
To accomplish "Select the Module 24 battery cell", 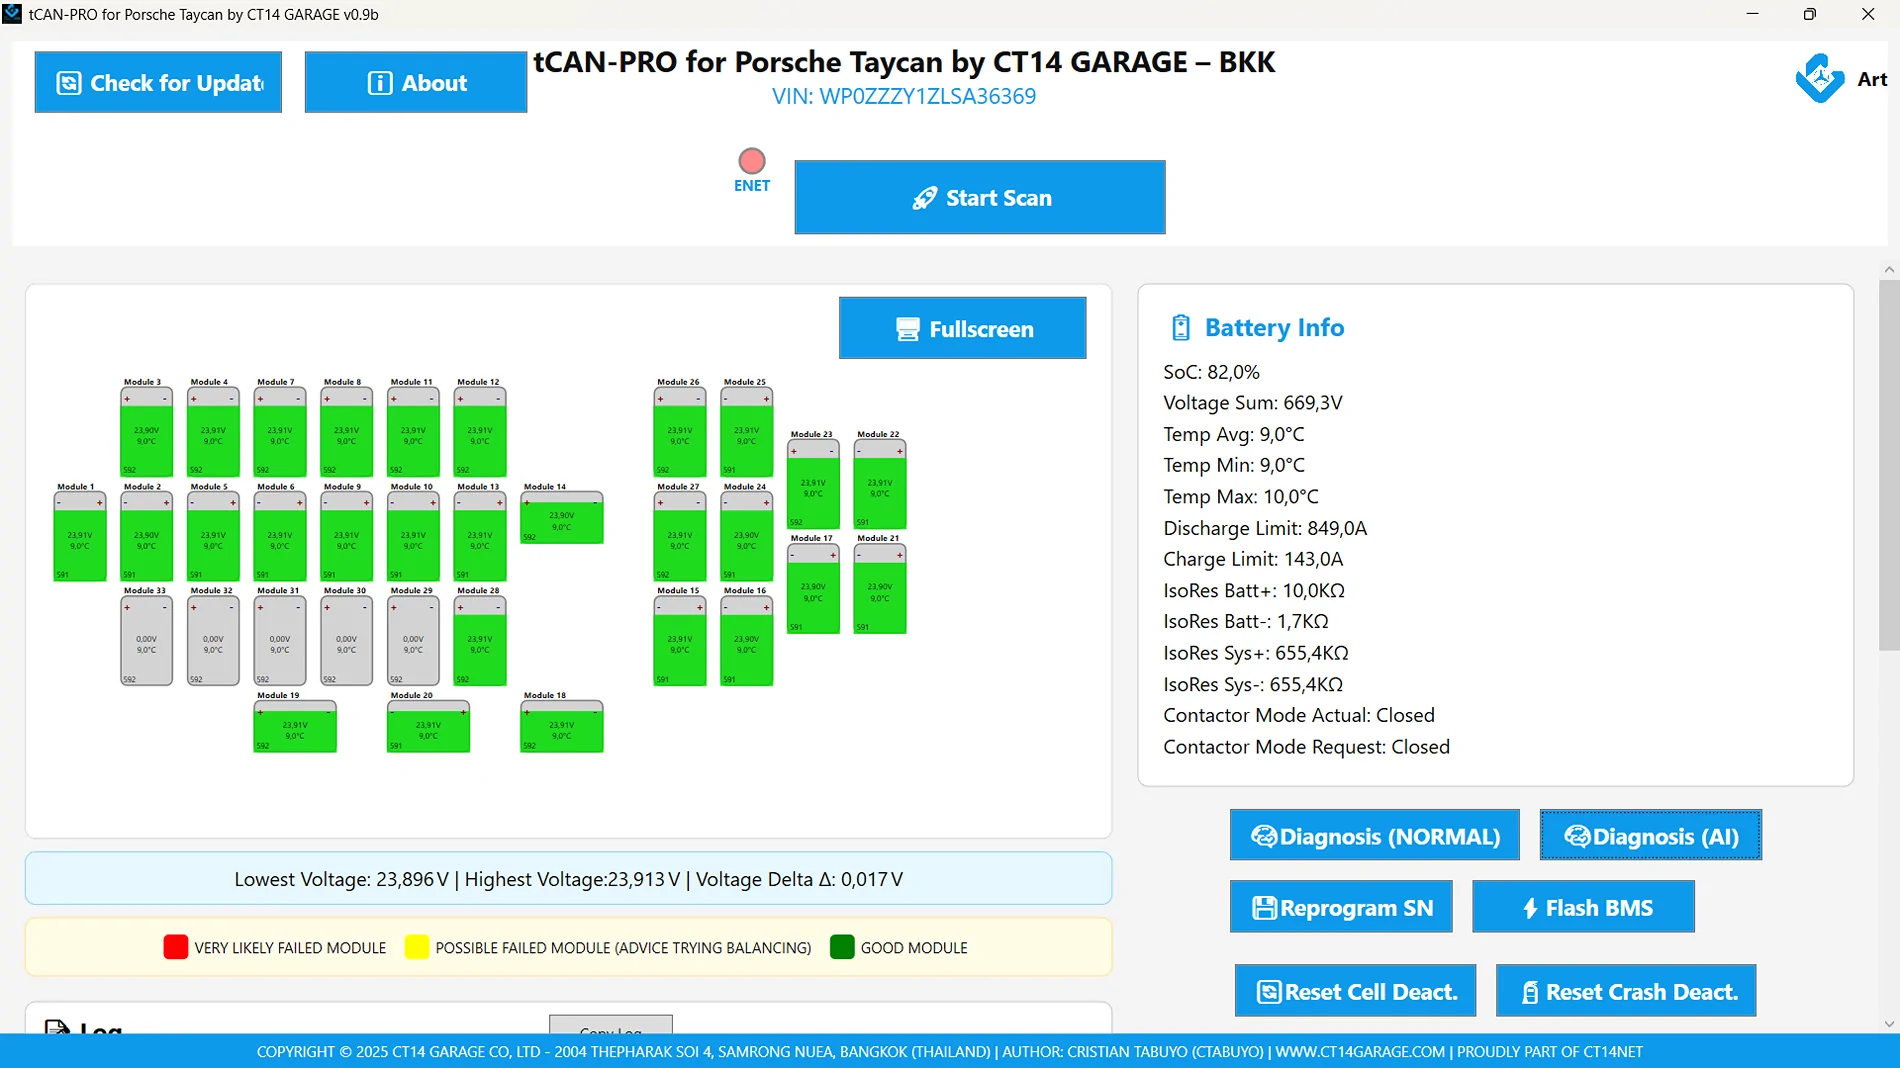I will click(x=747, y=537).
